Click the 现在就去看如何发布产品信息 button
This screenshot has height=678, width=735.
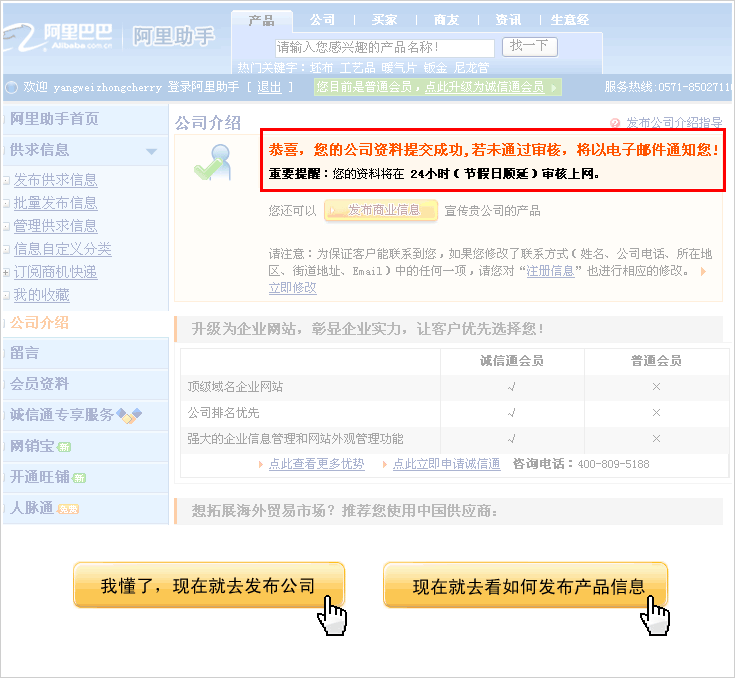point(525,585)
